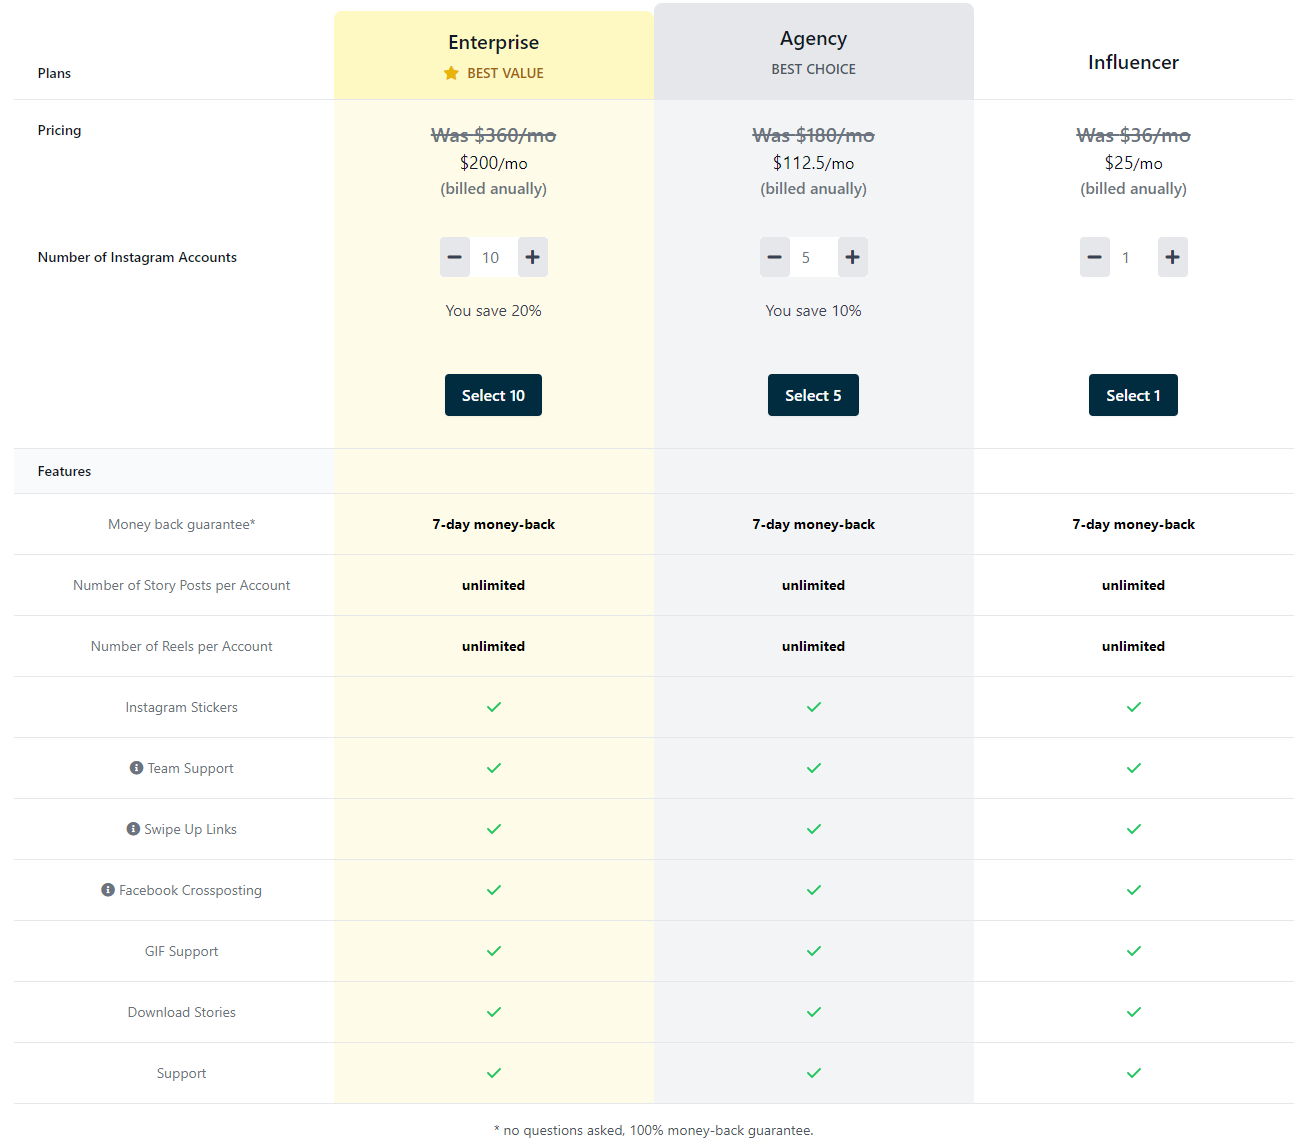Image resolution: width=1306 pixels, height=1148 pixels.
Task: Decrease Agency accounts using minus icon
Action: click(775, 257)
